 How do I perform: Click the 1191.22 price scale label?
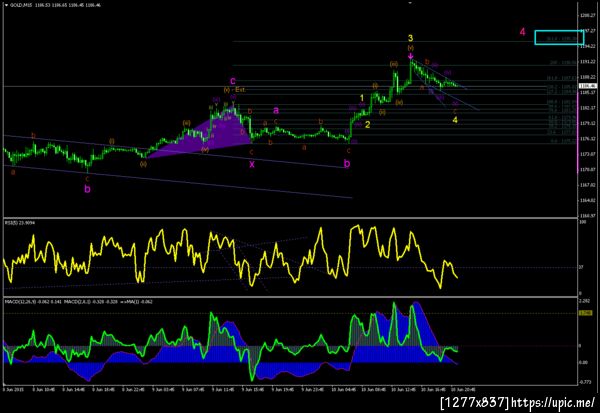[x=588, y=62]
